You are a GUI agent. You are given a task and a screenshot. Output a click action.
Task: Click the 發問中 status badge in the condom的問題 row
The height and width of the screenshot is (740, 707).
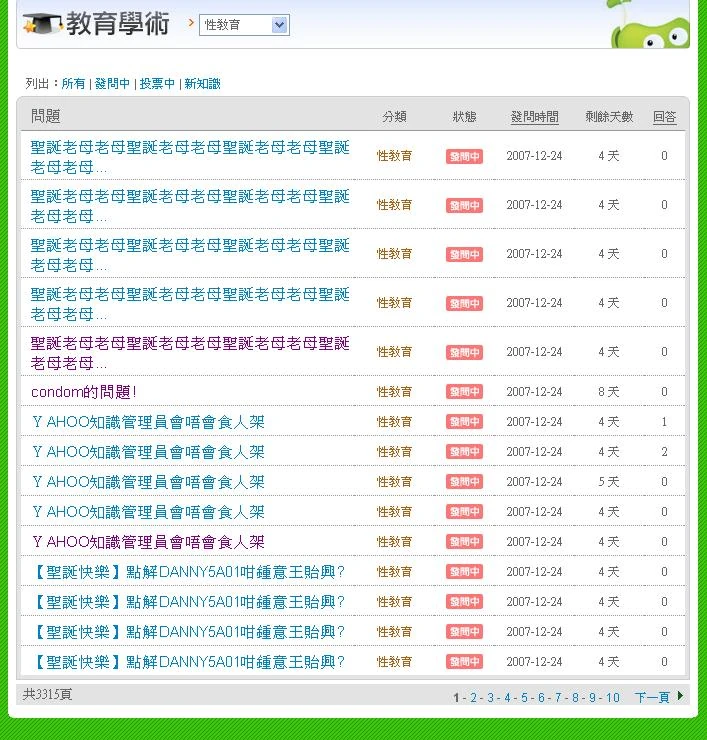tap(464, 392)
